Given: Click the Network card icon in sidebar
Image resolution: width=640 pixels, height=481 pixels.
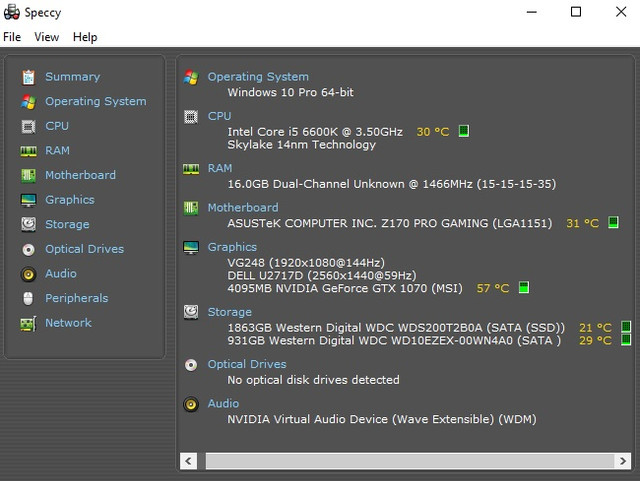Looking at the screenshot, I should [28, 323].
